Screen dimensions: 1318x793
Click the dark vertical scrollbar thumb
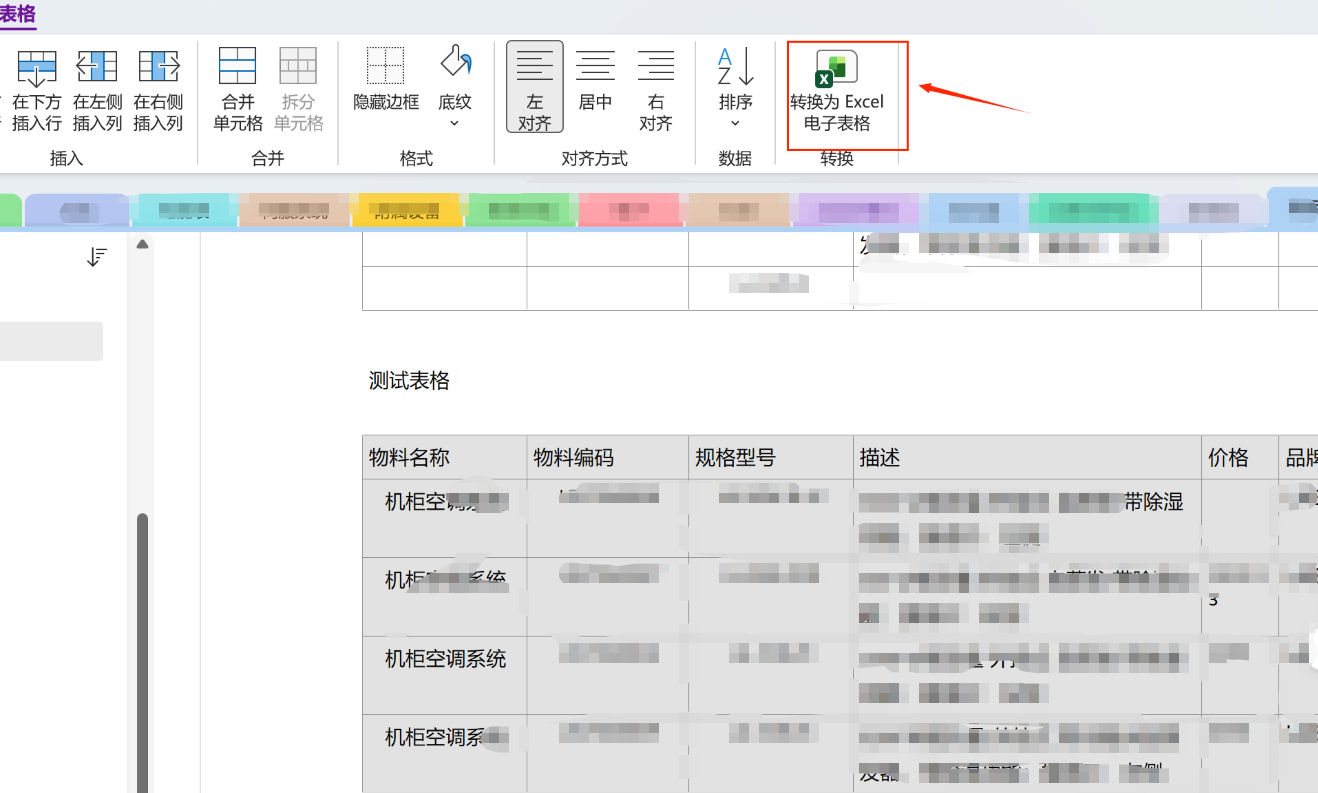tap(142, 652)
